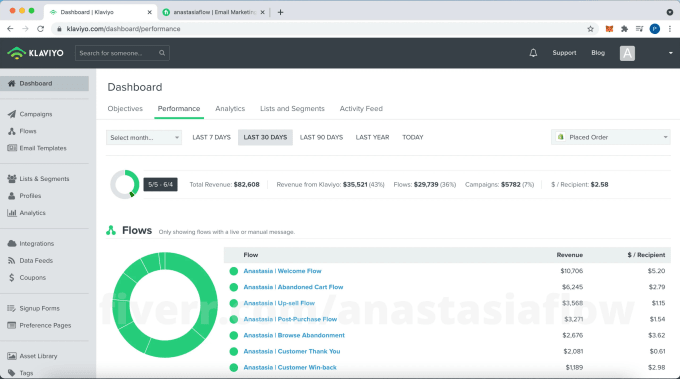Click green dot beside Browse Abandonment
This screenshot has width=680, height=379.
pos(234,335)
